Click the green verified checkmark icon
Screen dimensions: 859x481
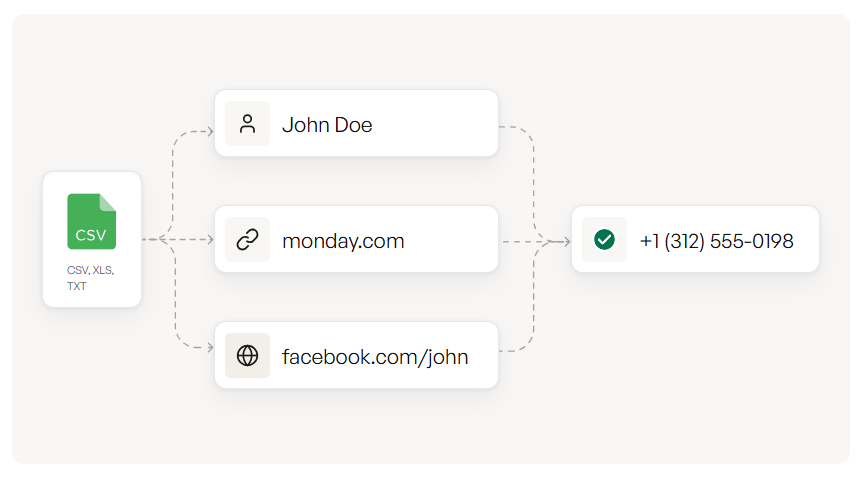[x=604, y=240]
